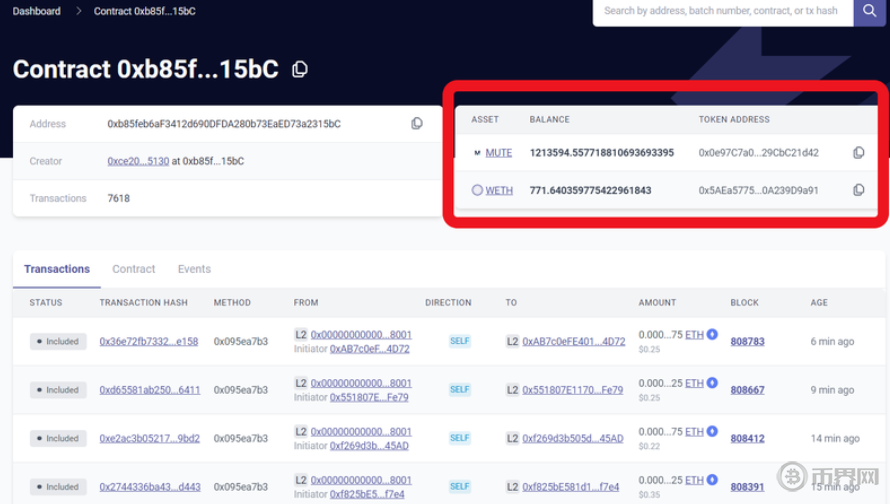The height and width of the screenshot is (504, 890).
Task: Click the WETH token circle icon
Action: coord(477,190)
